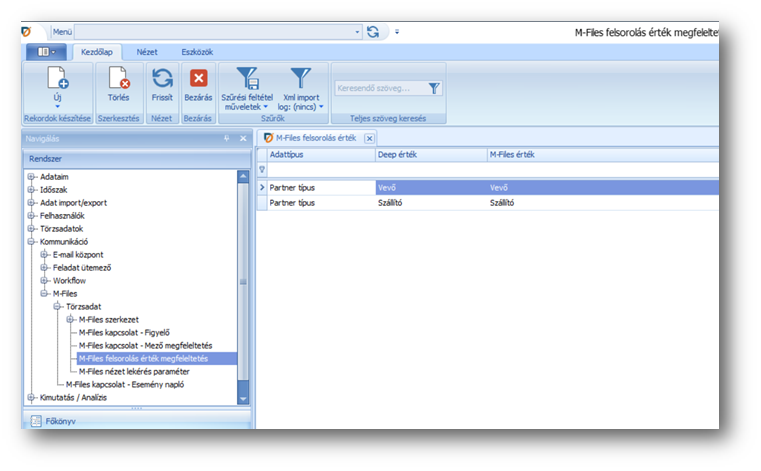Click the Xml import log filter icon
The width and height of the screenshot is (761, 471).
pyautogui.click(x=299, y=78)
